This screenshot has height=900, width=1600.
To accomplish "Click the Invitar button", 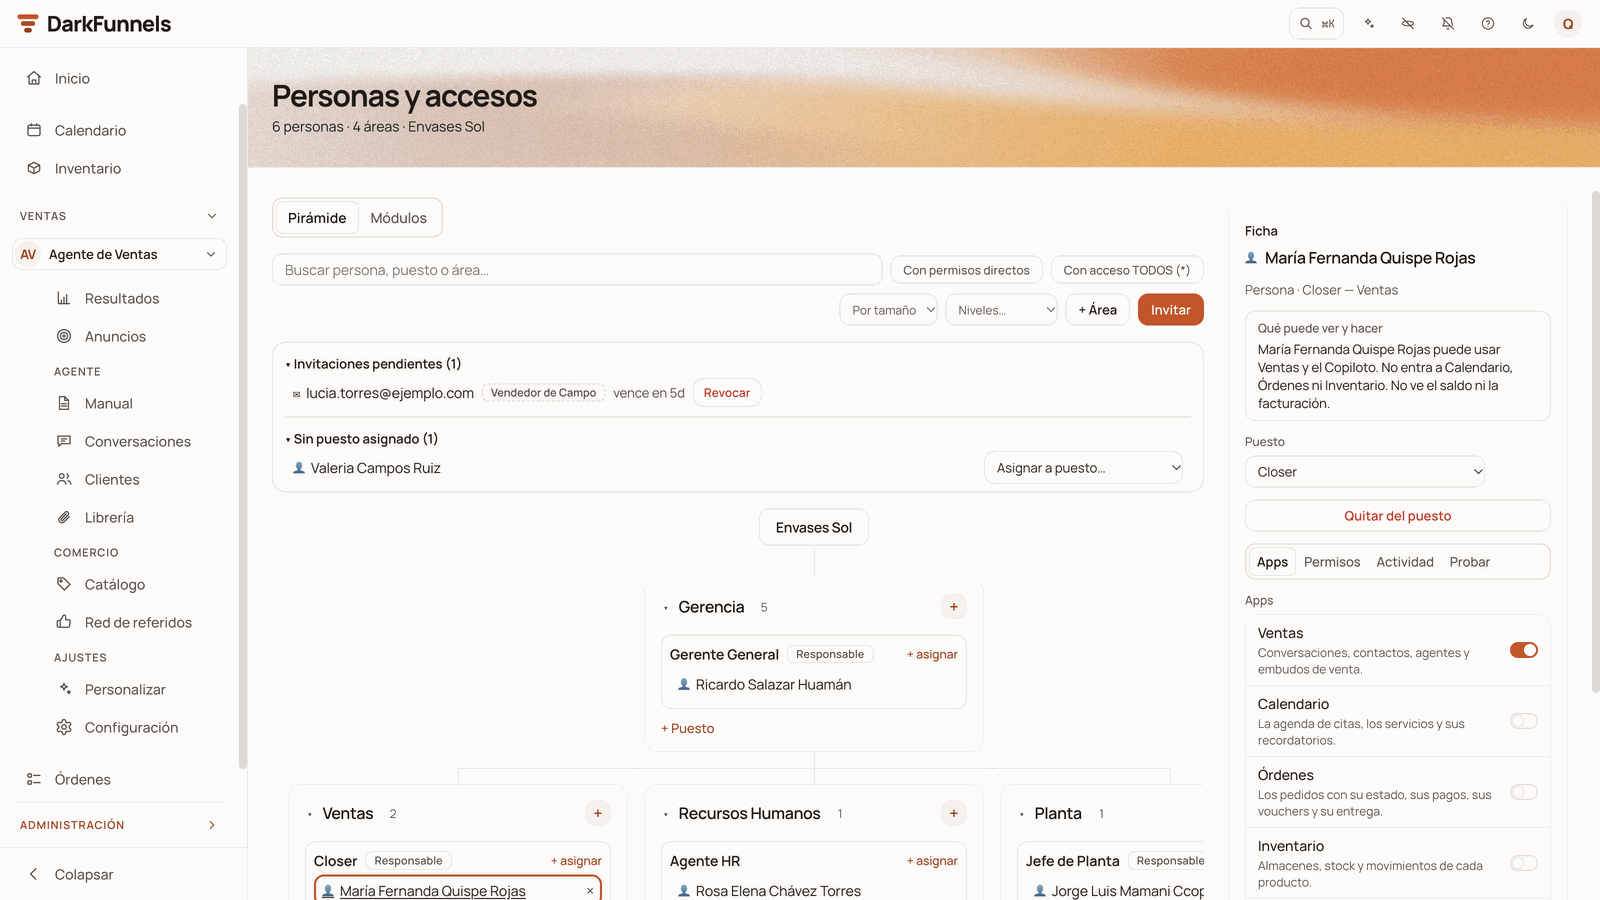I will (1171, 310).
